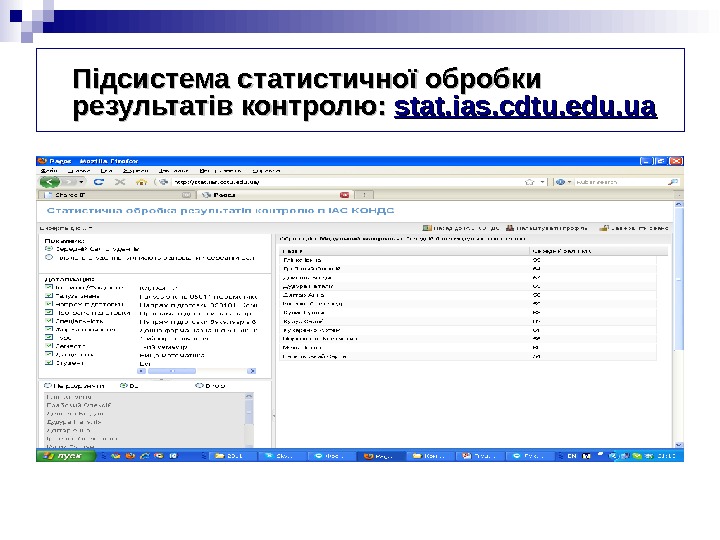Viewport: 720px width, 540px height.
Task: Click left arrow of horizontal scrollbar in detail panel
Action: [x=141, y=371]
